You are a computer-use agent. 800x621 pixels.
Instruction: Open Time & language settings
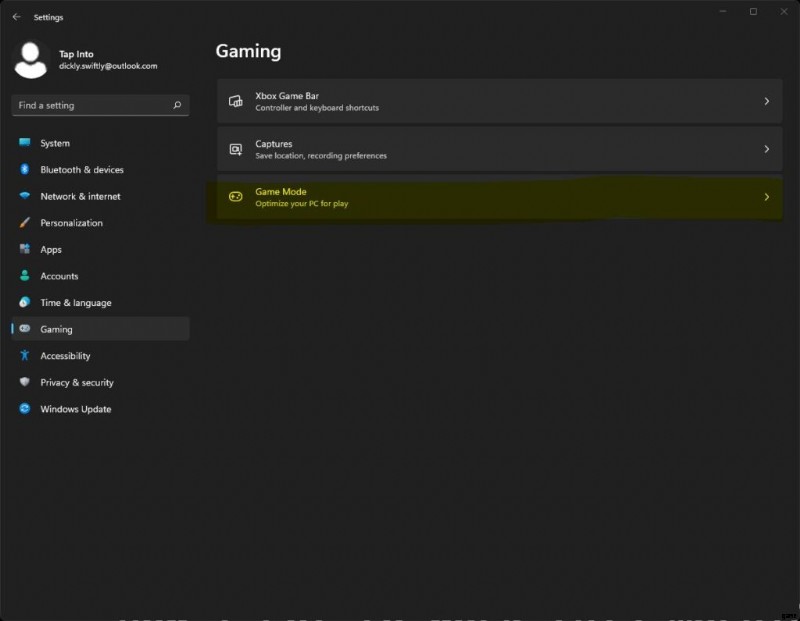pos(101,302)
